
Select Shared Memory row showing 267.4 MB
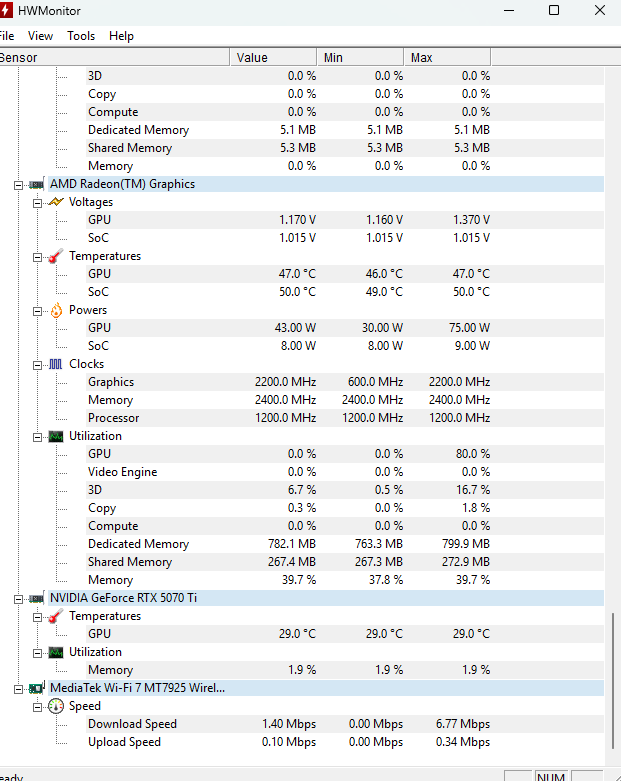[x=345, y=562]
